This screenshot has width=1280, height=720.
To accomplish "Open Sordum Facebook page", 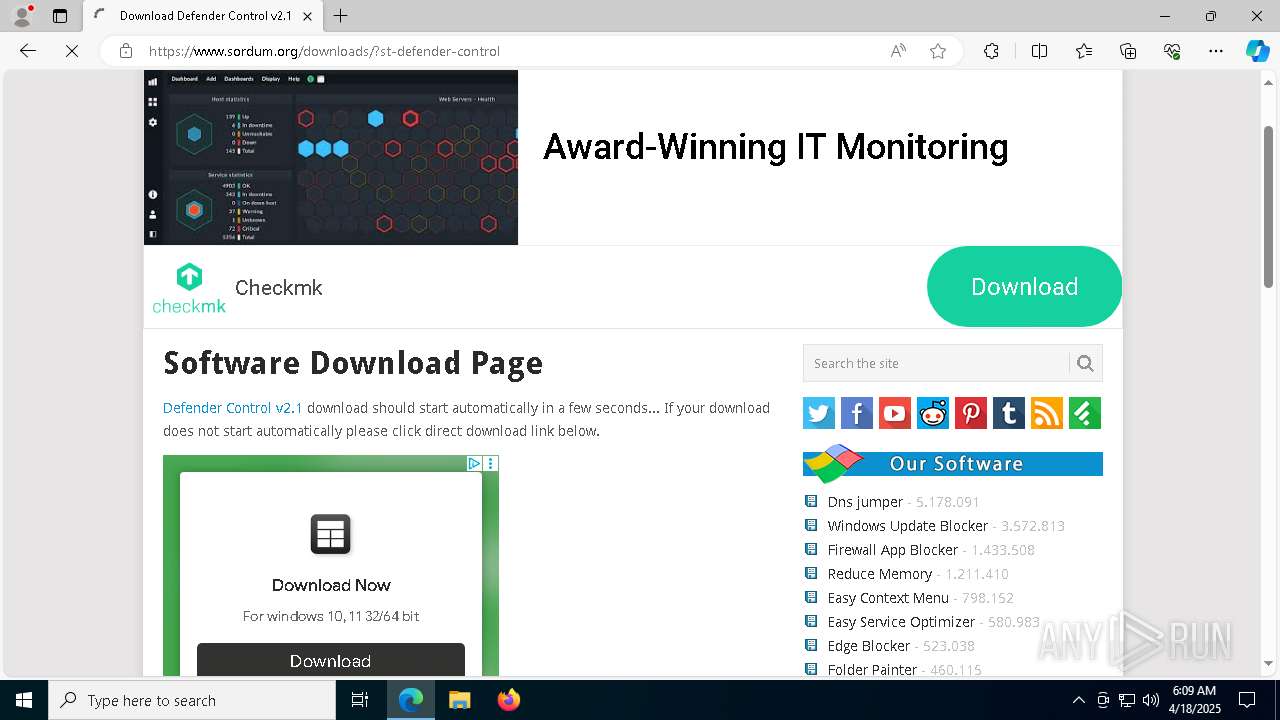I will [x=857, y=413].
